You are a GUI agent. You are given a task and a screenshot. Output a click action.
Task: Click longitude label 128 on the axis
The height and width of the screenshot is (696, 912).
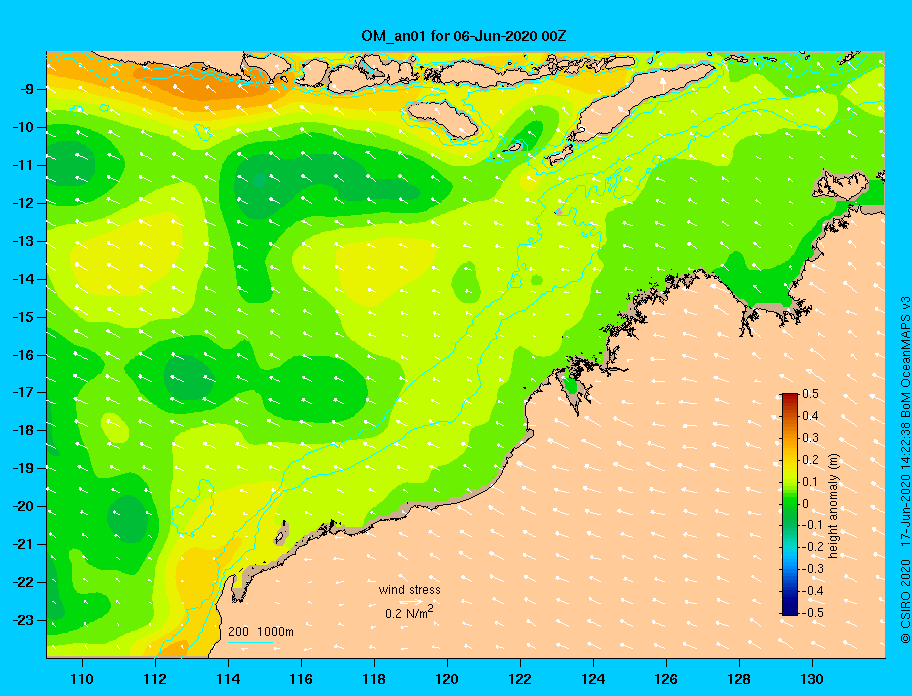click(x=739, y=679)
